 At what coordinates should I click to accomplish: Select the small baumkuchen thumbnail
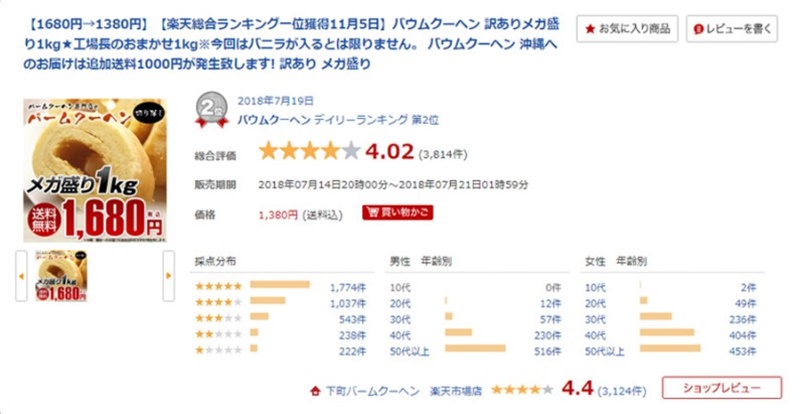click(61, 276)
